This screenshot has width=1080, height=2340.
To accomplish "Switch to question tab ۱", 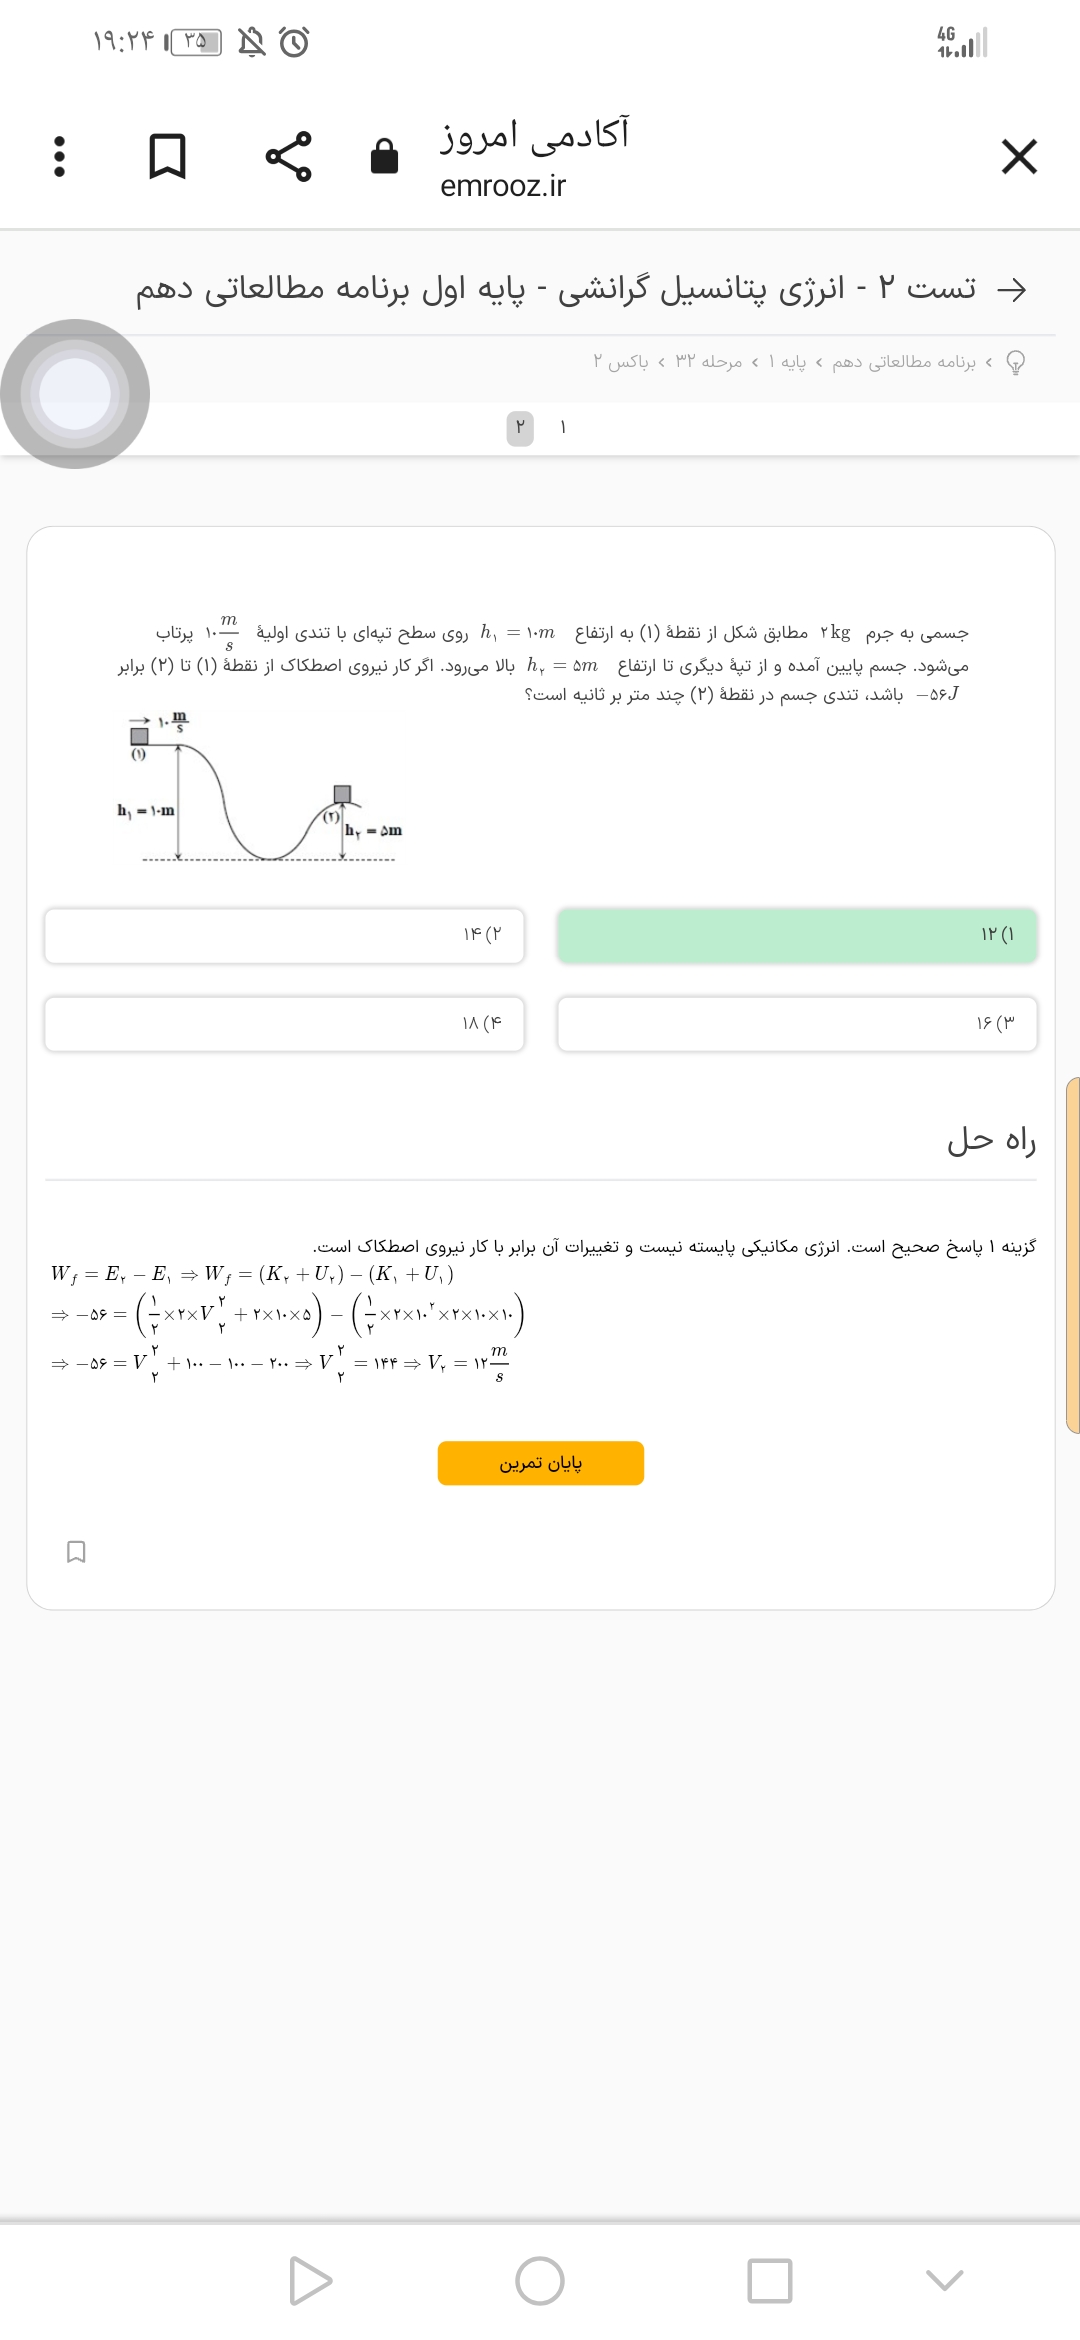I will point(563,428).
